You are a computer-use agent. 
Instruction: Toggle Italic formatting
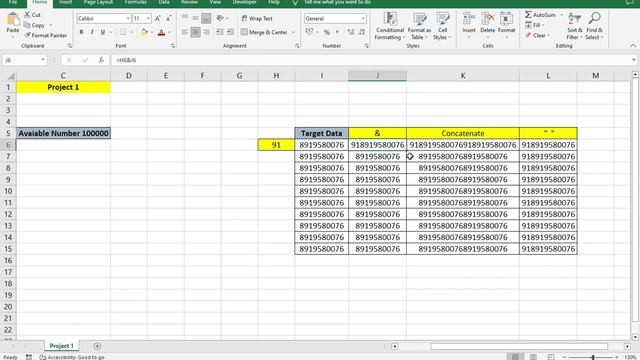[92, 32]
